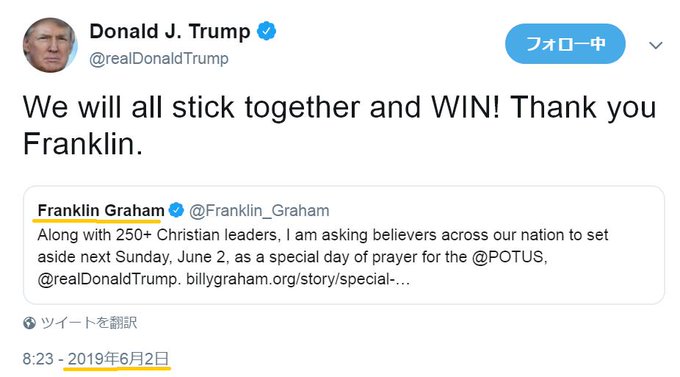This screenshot has height=377, width=680.
Task: Click 'June 2' text in the quoted tweet
Action: [x=201, y=257]
